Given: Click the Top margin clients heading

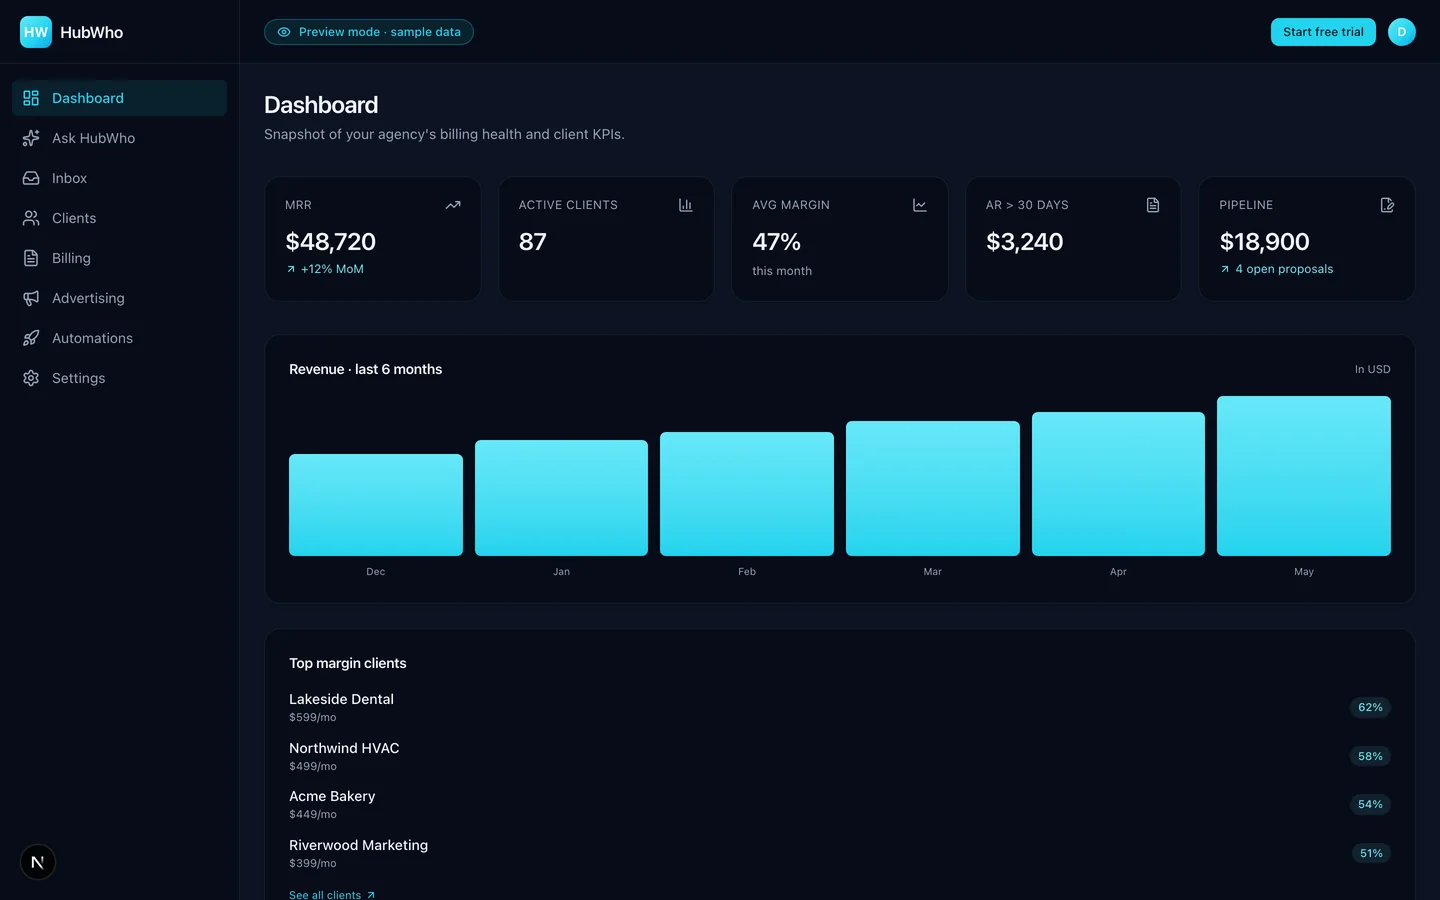Looking at the screenshot, I should pyautogui.click(x=348, y=663).
